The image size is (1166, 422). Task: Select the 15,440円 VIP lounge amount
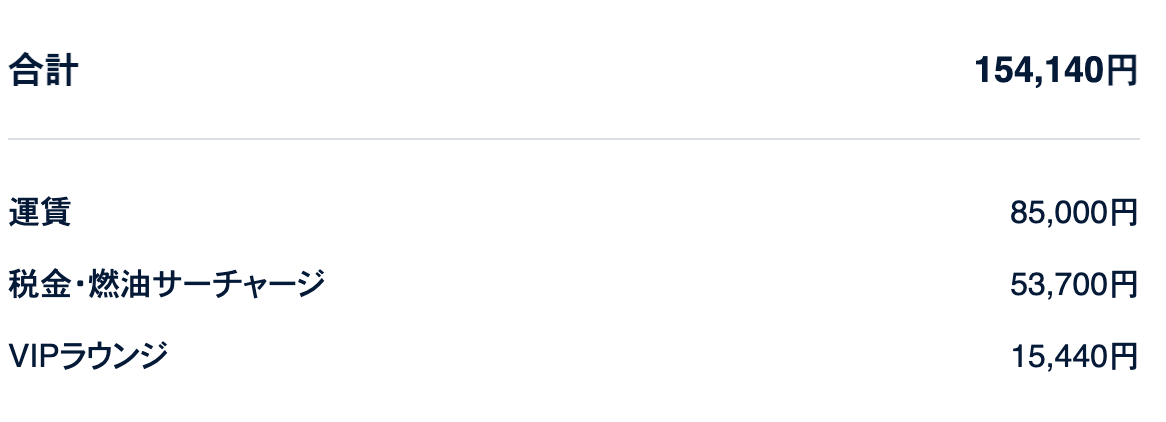tap(1075, 356)
